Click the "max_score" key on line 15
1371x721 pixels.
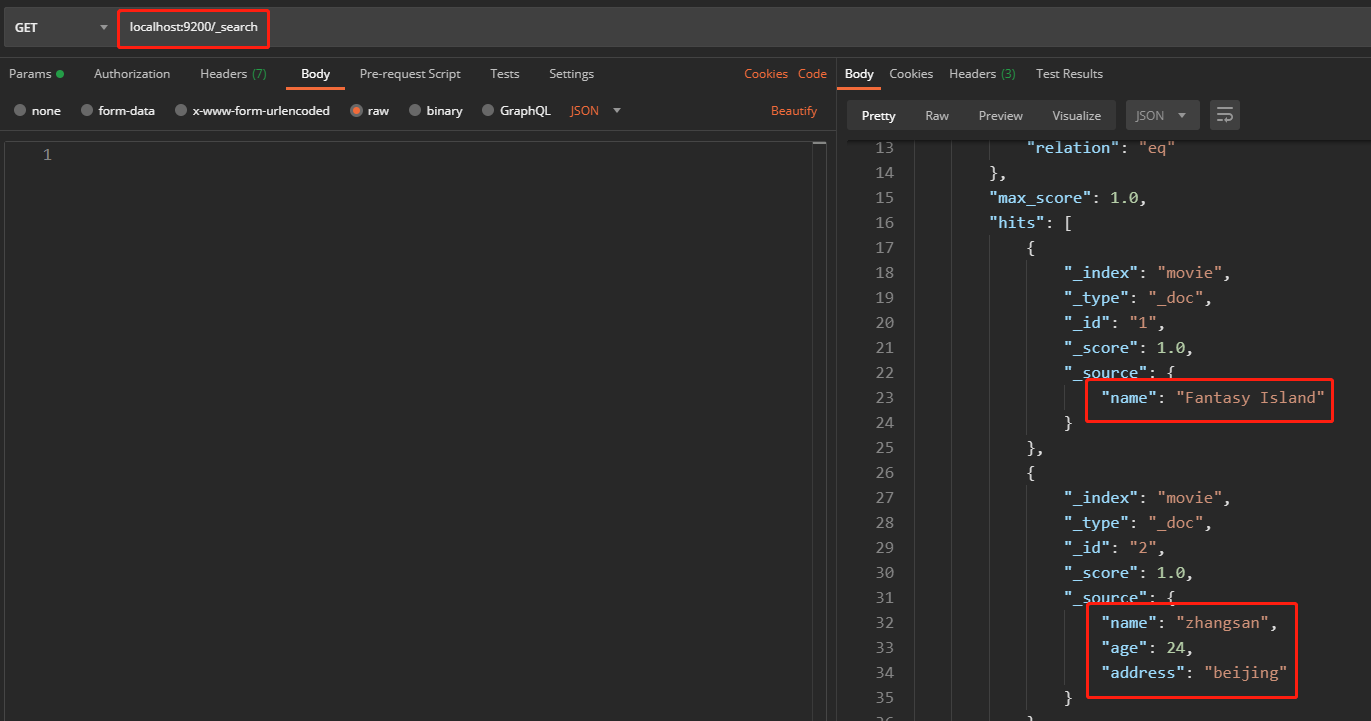coord(1041,198)
